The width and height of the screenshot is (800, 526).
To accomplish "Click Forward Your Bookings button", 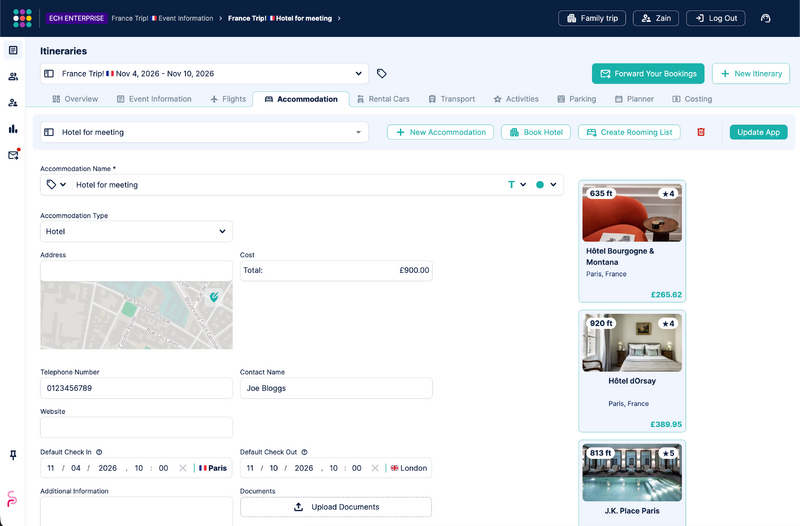I will (x=648, y=73).
